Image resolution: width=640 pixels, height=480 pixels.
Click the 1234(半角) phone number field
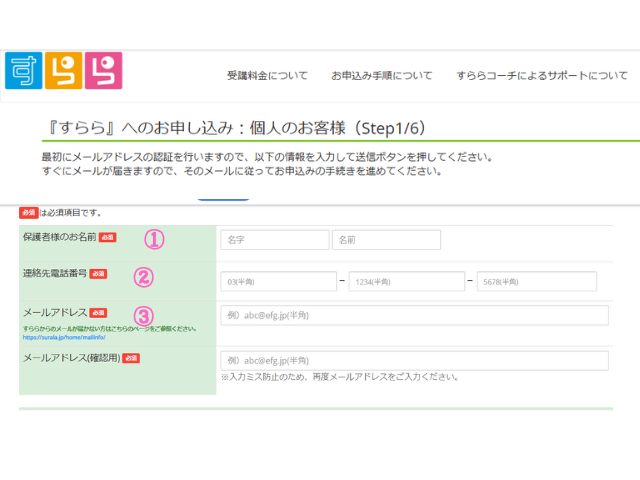click(407, 281)
